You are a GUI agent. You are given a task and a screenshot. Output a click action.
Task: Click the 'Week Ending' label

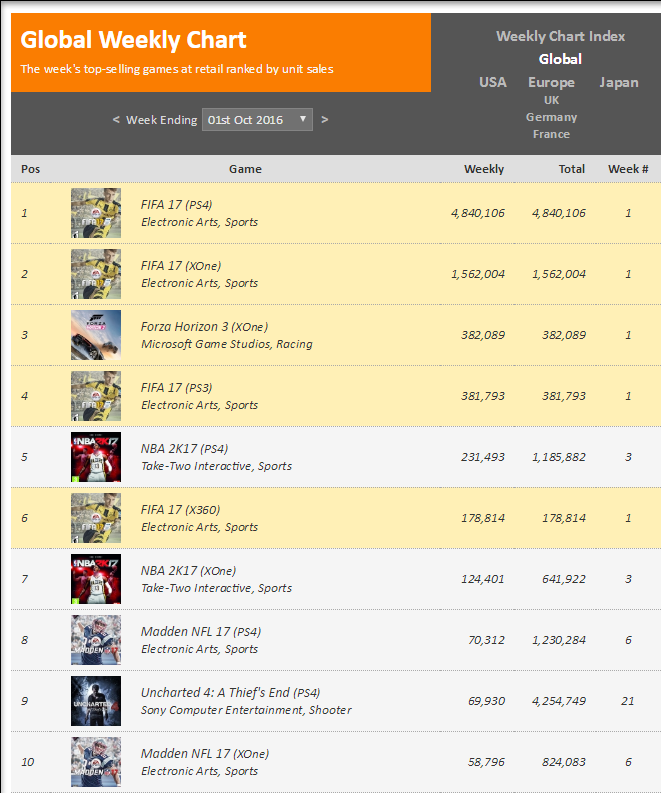[161, 120]
